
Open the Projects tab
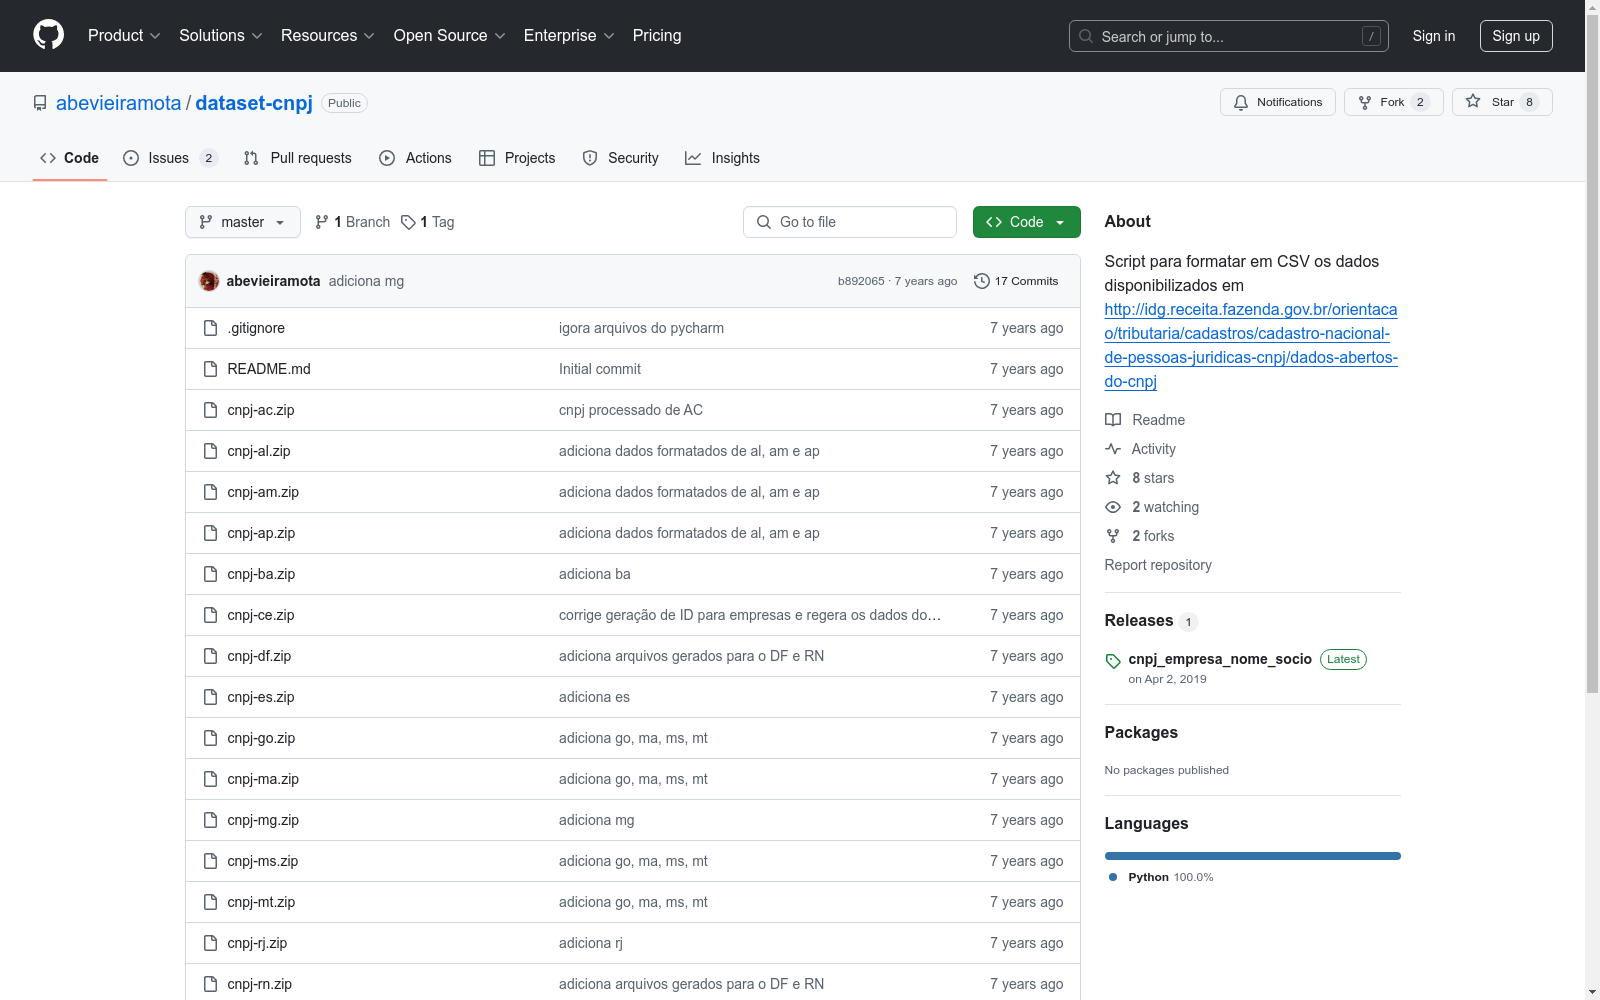point(517,158)
